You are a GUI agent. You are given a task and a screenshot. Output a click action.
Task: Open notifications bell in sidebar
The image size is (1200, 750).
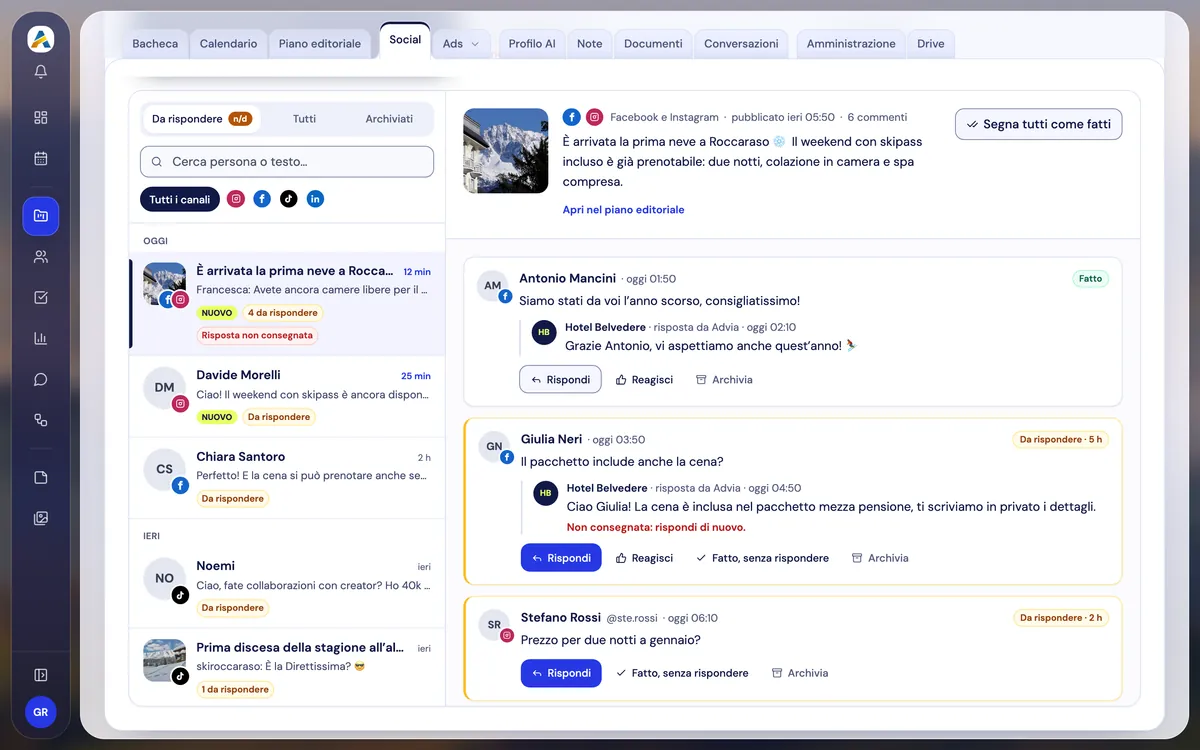coord(41,72)
